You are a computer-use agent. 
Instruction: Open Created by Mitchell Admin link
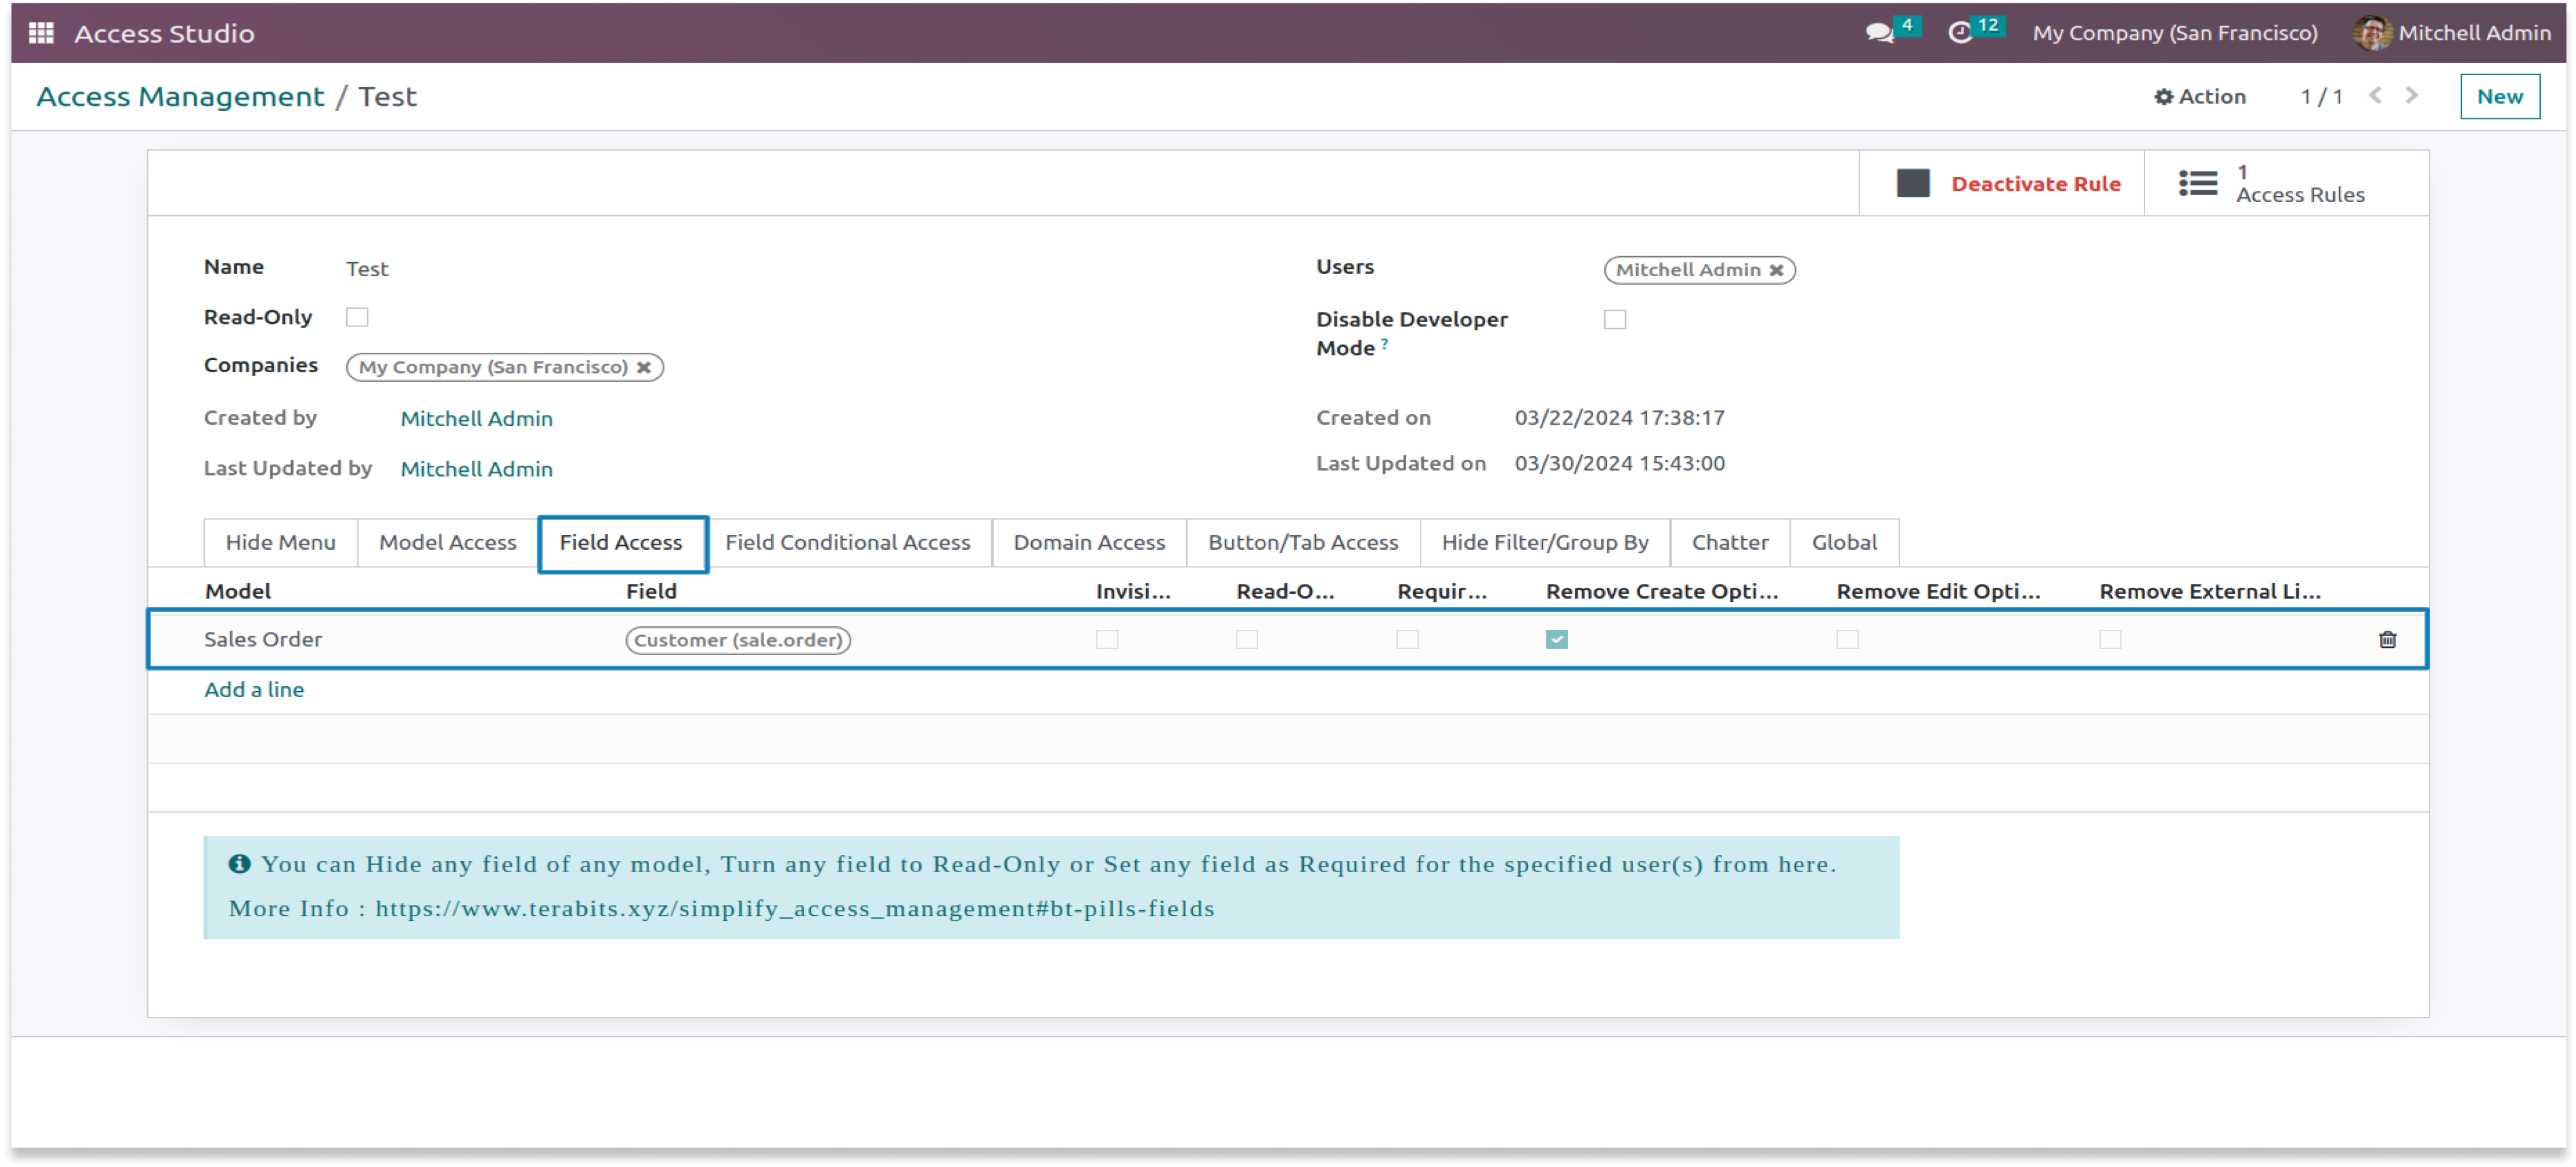pyautogui.click(x=476, y=419)
